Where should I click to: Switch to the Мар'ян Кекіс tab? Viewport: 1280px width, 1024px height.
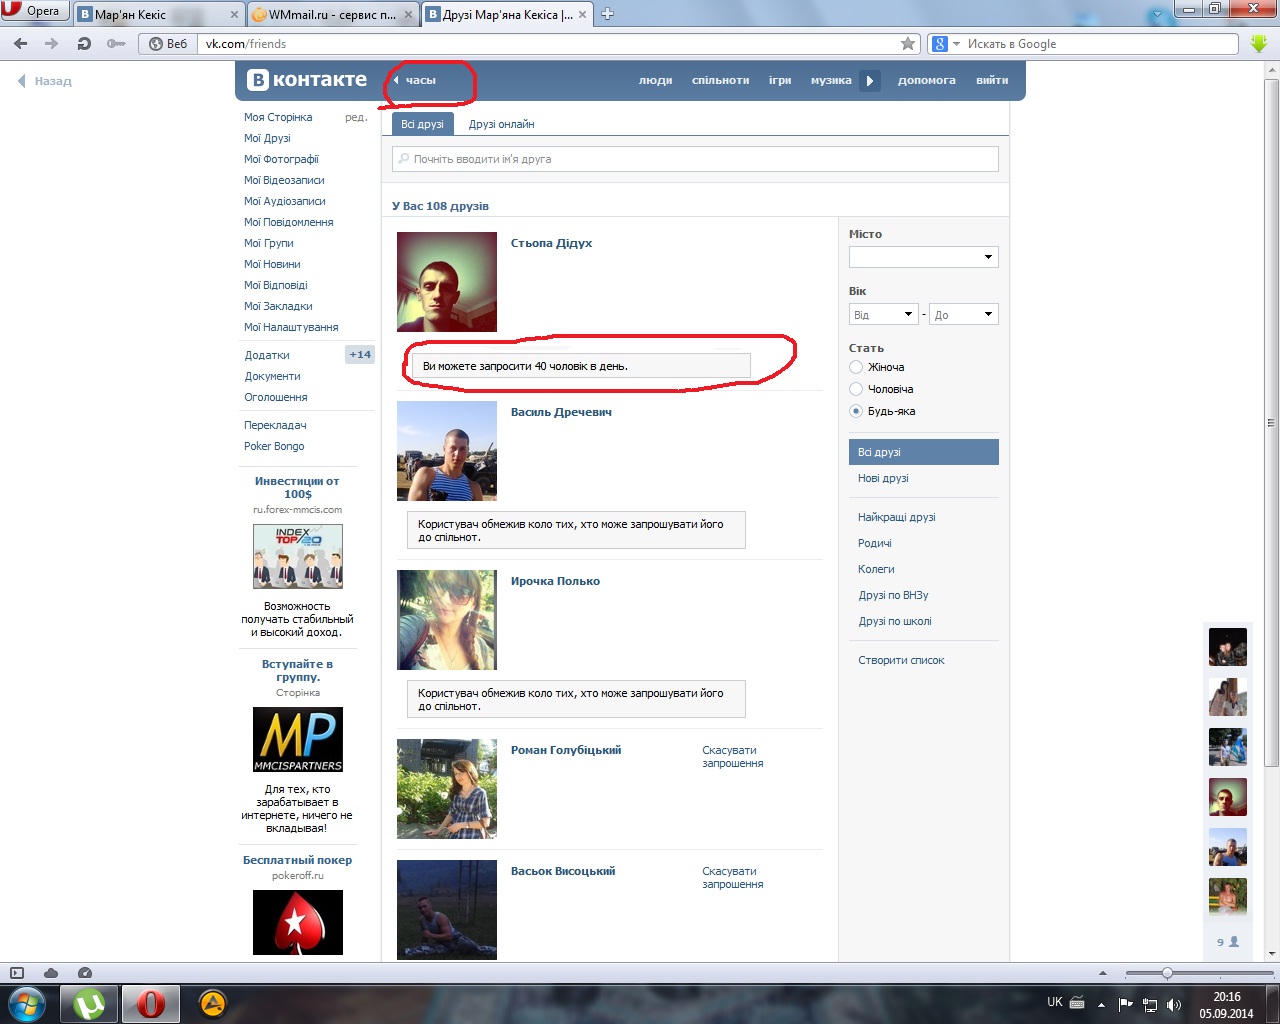coord(158,15)
